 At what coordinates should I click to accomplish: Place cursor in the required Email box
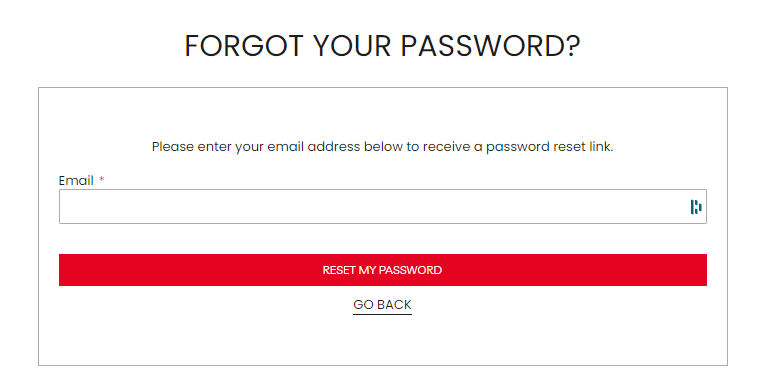click(382, 206)
